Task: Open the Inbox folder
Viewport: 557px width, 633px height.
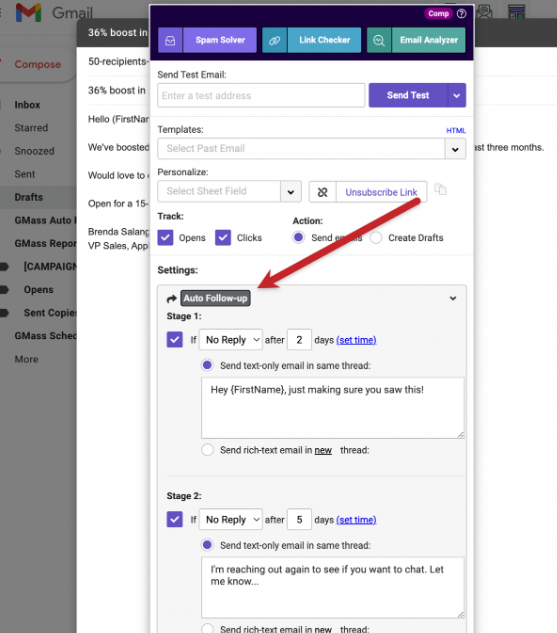Action: pos(27,105)
